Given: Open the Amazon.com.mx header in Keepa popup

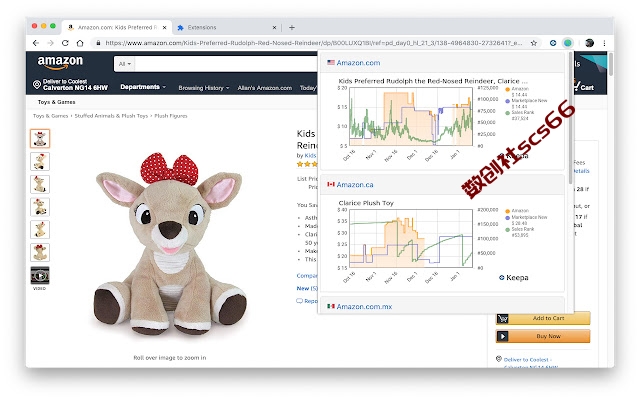Looking at the screenshot, I should coord(364,307).
